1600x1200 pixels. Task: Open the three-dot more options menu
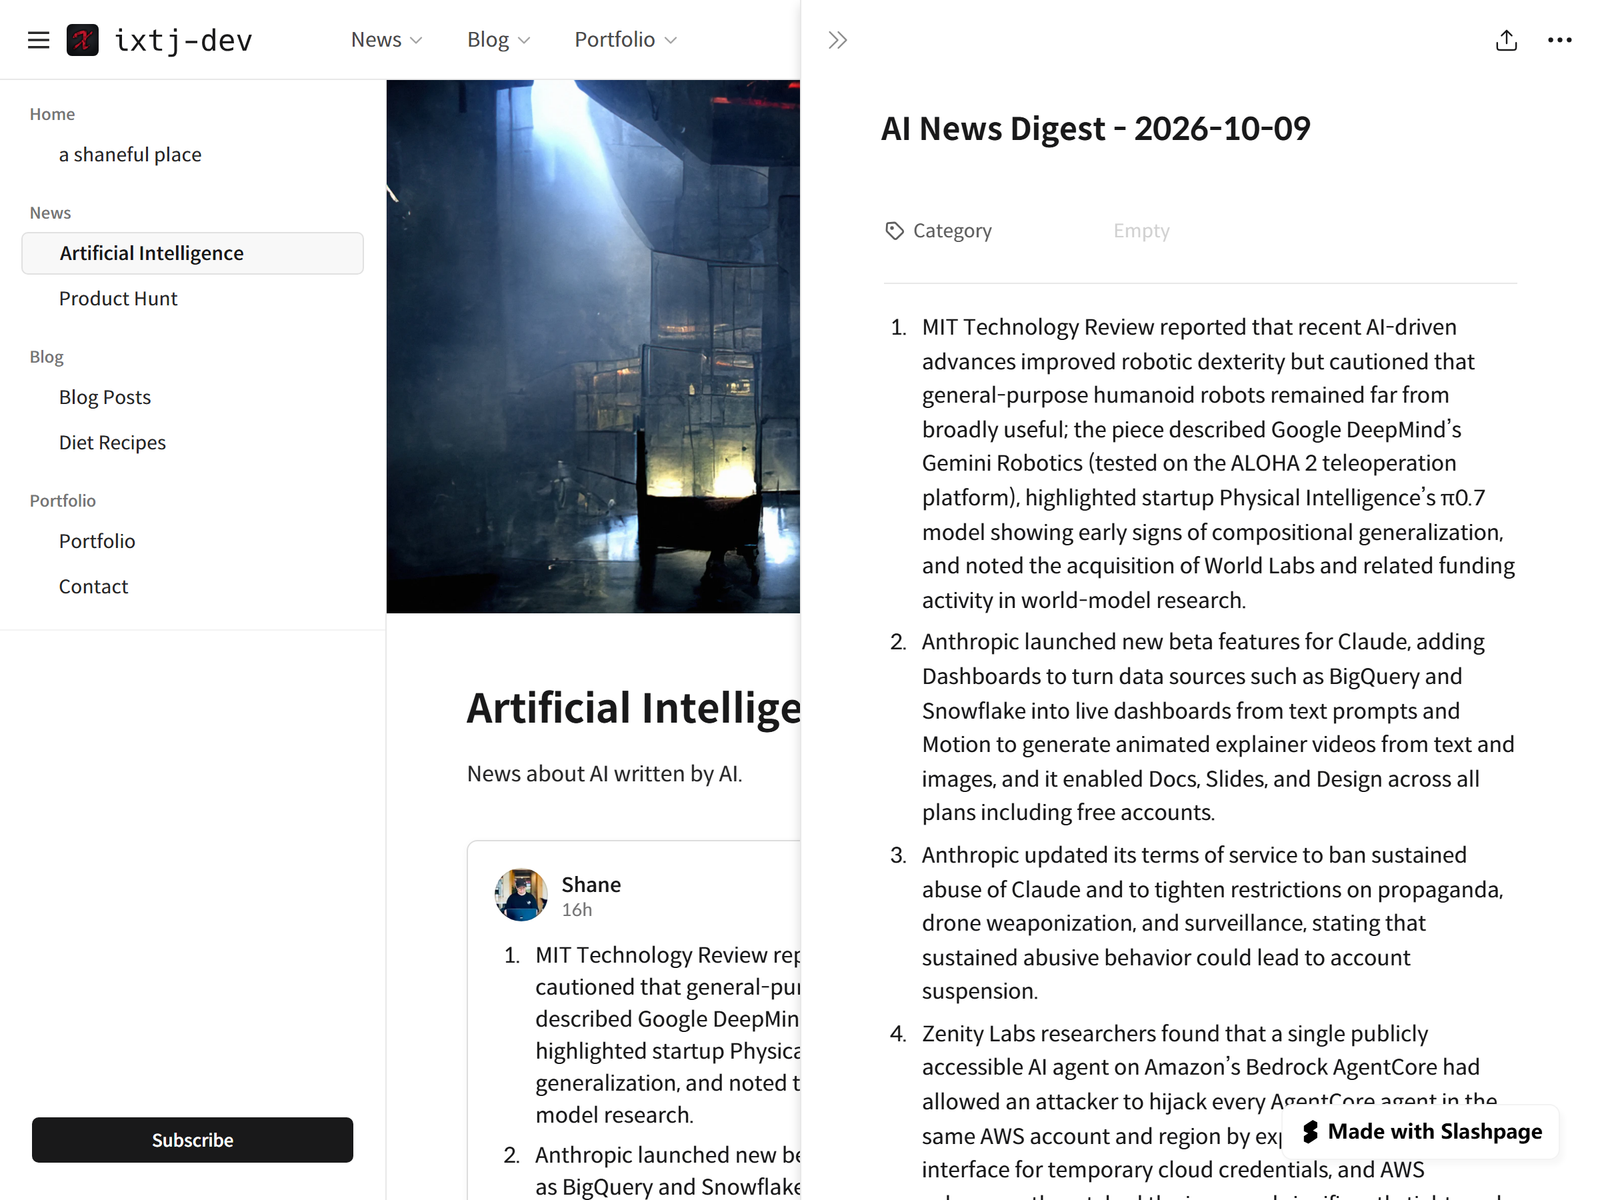[1560, 40]
